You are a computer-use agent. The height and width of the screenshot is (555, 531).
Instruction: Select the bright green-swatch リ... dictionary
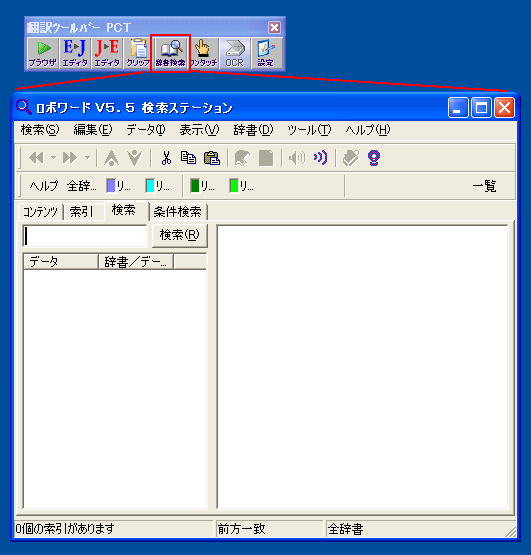[241, 186]
